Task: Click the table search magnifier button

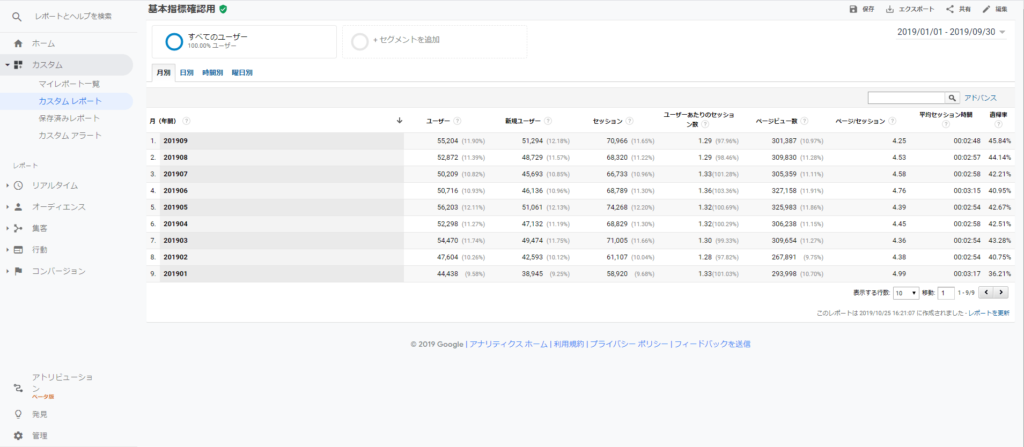Action: click(x=951, y=98)
